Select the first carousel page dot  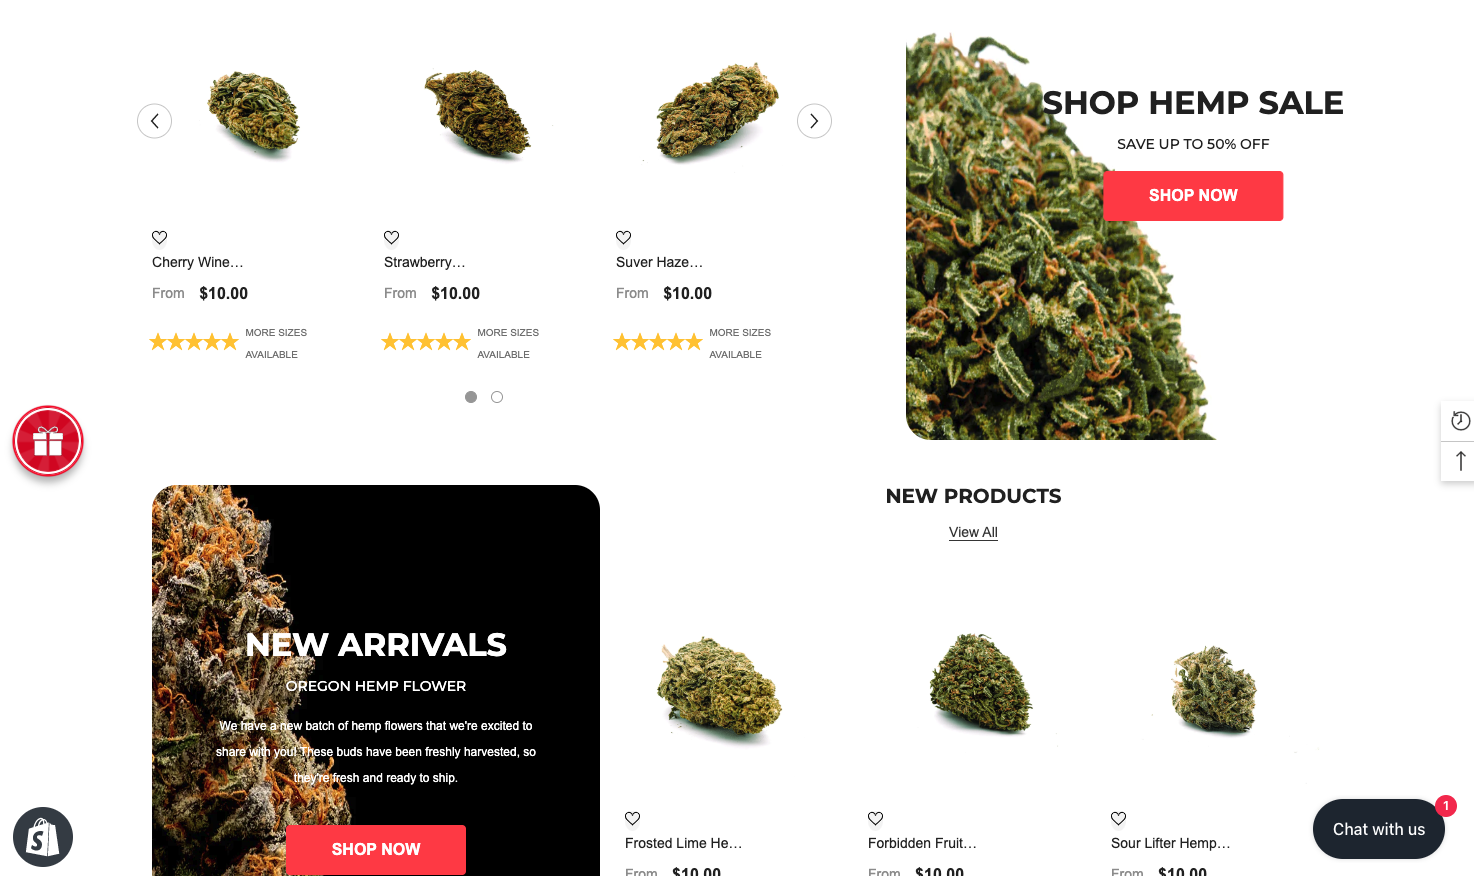click(471, 397)
